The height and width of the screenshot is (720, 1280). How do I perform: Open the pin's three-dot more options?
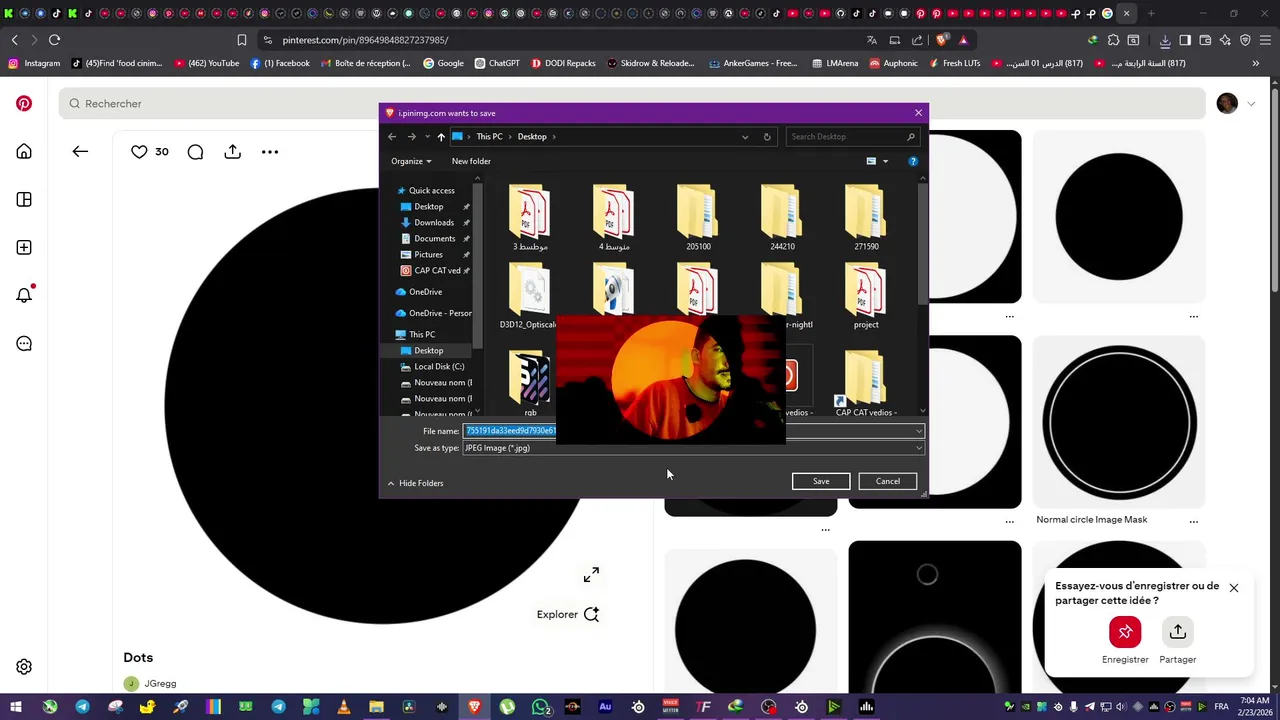pos(270,152)
